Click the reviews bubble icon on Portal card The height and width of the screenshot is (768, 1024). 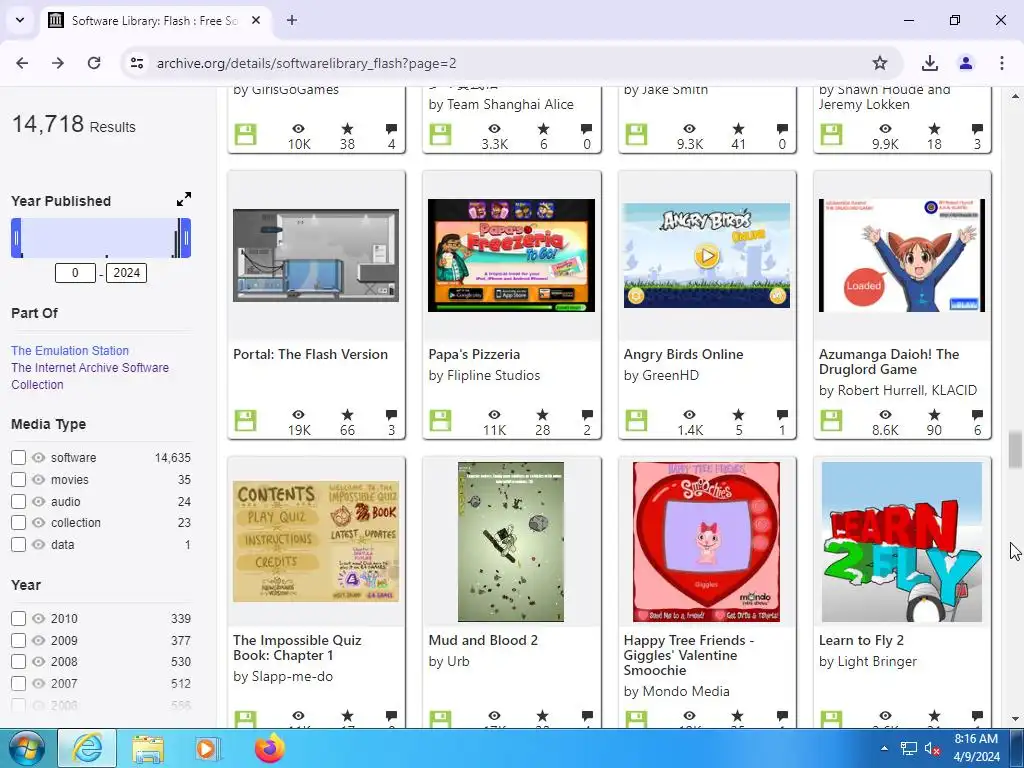pos(391,415)
